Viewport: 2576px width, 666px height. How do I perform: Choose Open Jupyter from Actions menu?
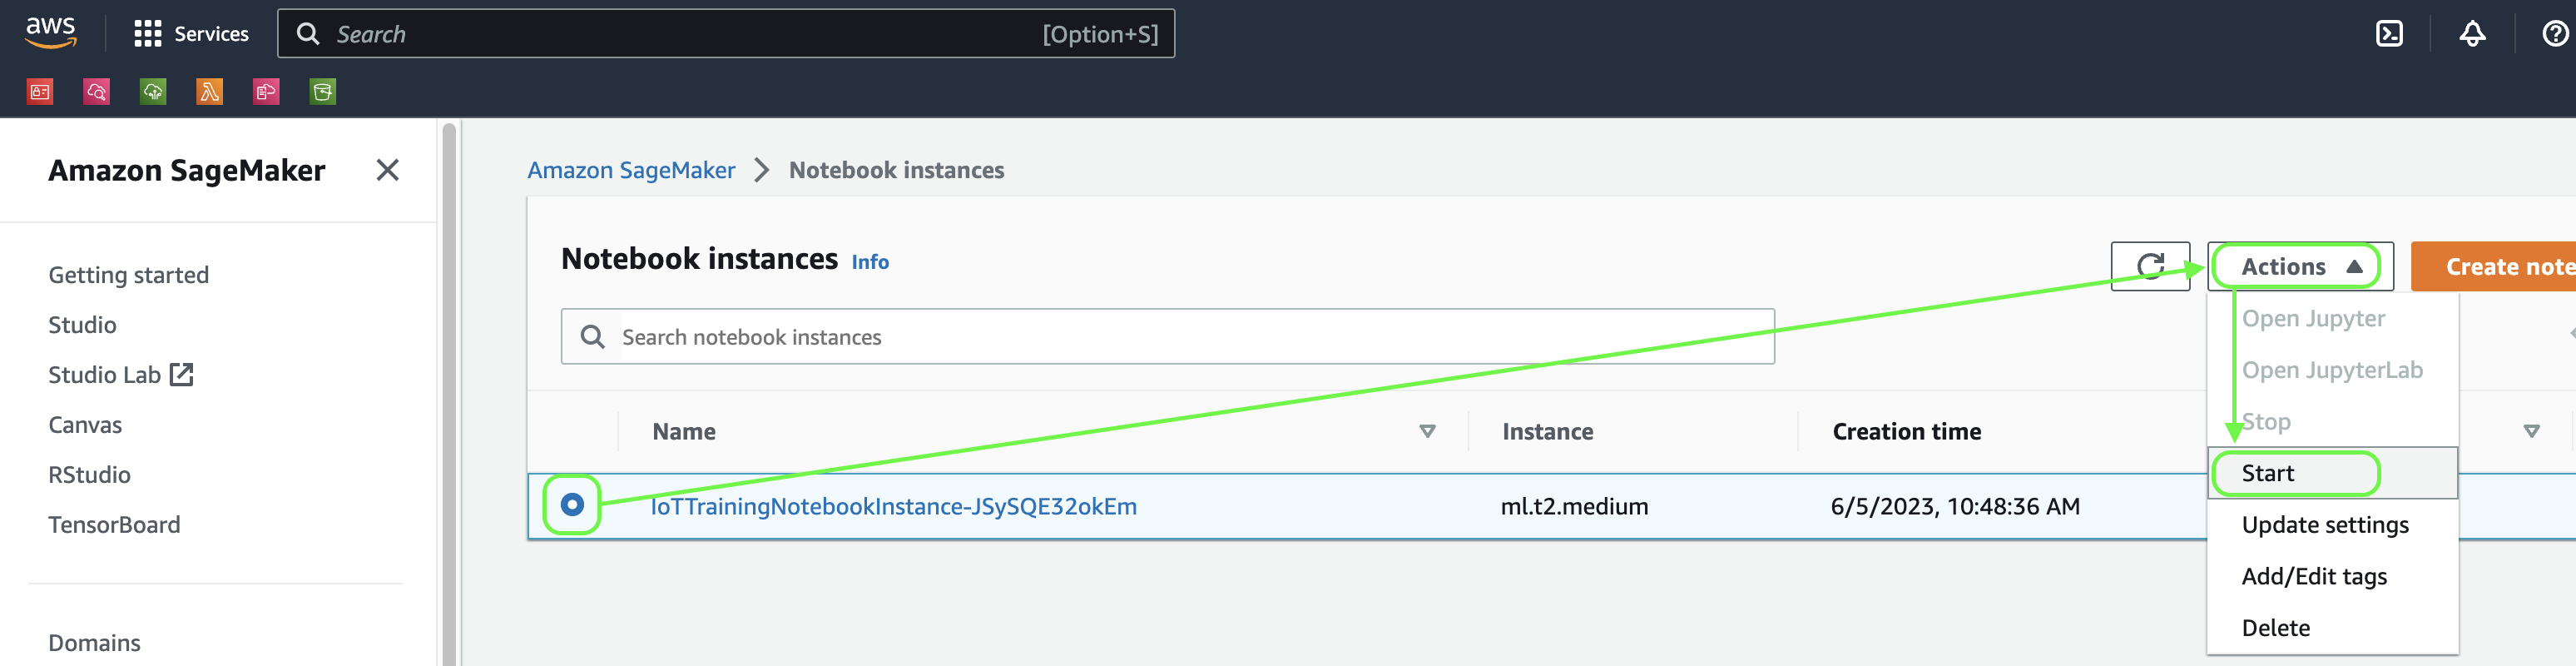(x=2313, y=318)
